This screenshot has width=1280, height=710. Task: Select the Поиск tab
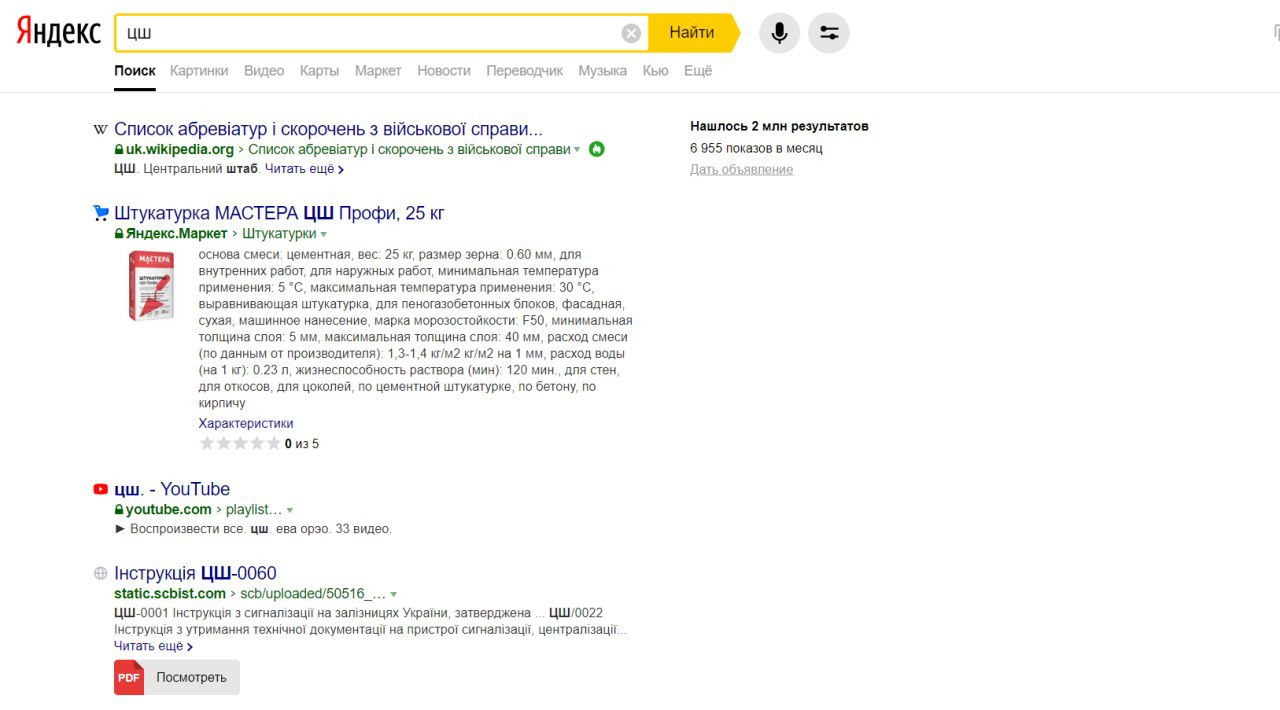(x=135, y=71)
